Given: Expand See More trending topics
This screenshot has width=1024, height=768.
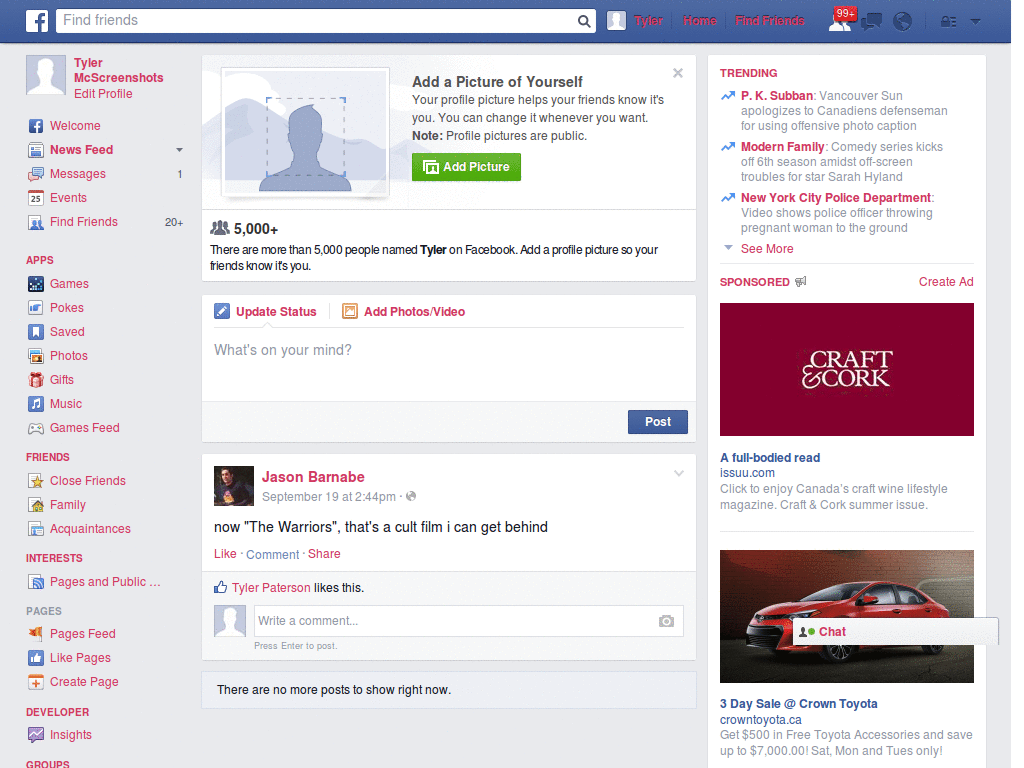Looking at the screenshot, I should coord(767,249).
